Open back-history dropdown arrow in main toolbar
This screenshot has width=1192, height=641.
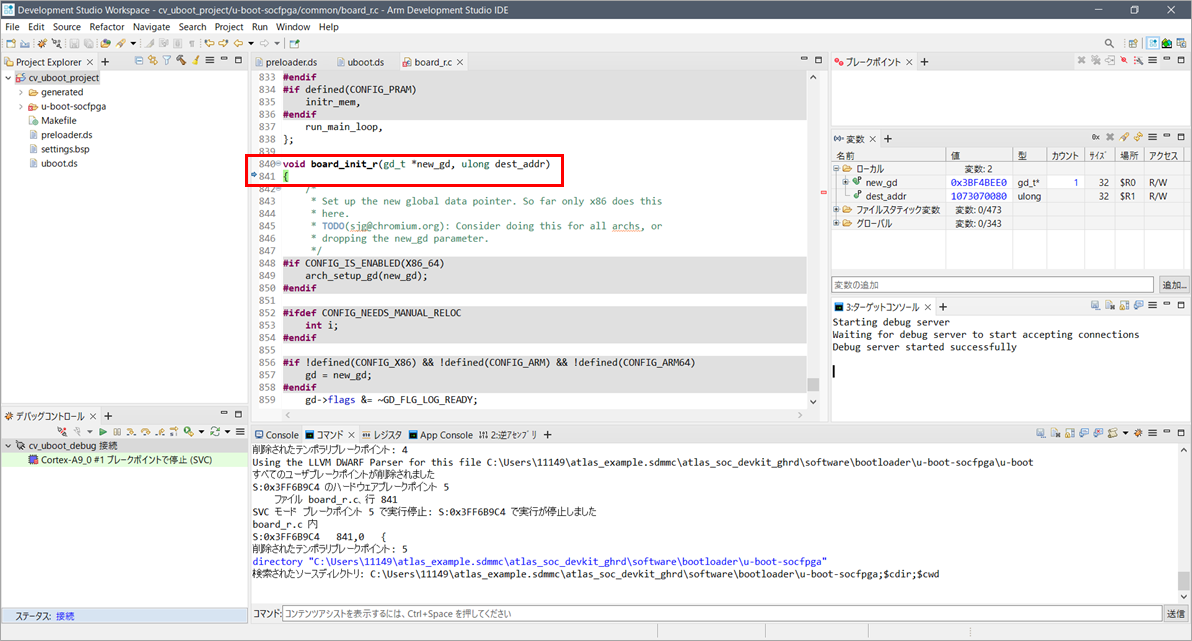(x=251, y=43)
